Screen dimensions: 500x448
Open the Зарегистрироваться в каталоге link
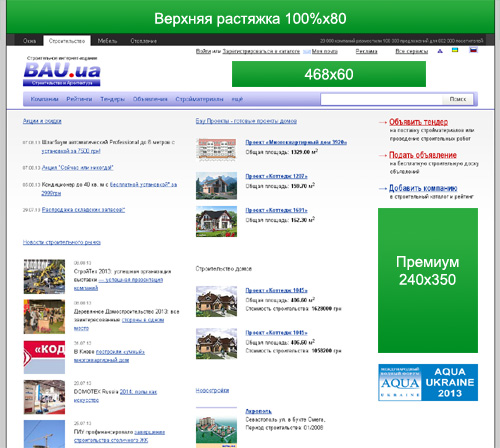click(261, 51)
